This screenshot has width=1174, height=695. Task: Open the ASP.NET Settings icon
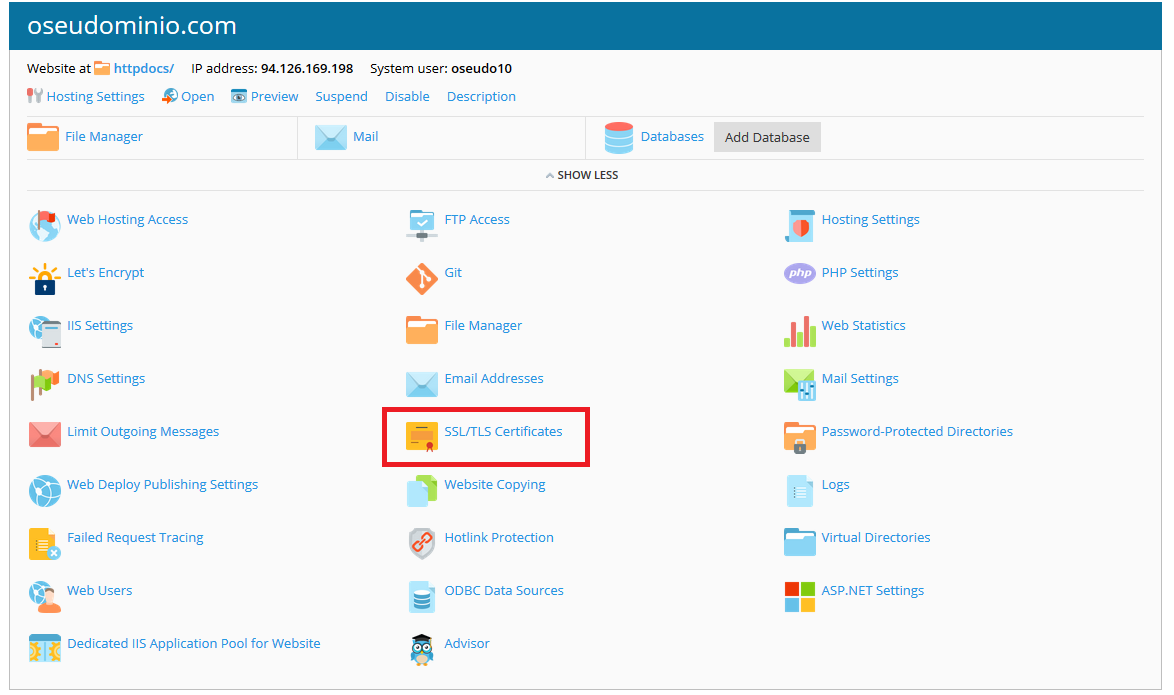(x=799, y=597)
